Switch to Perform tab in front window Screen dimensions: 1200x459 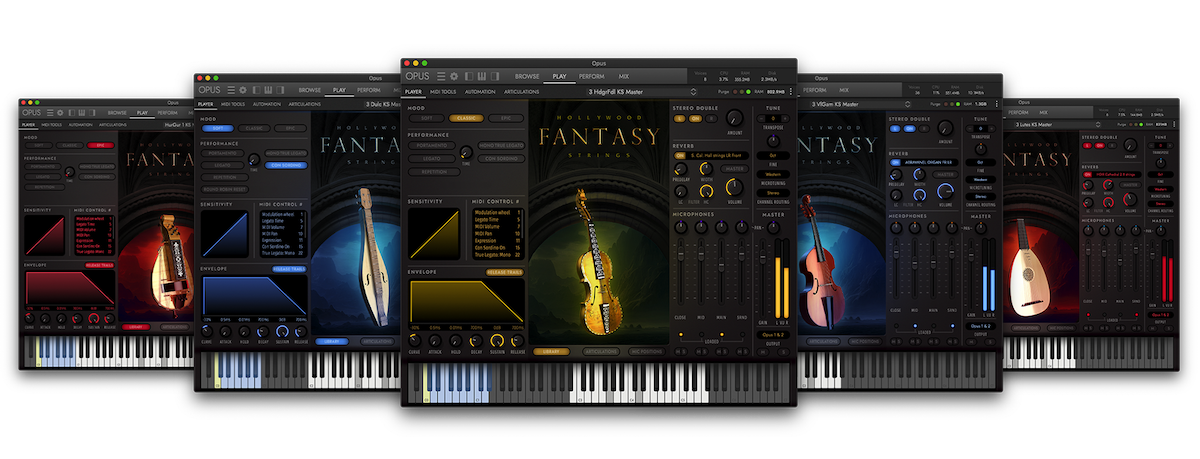(591, 76)
